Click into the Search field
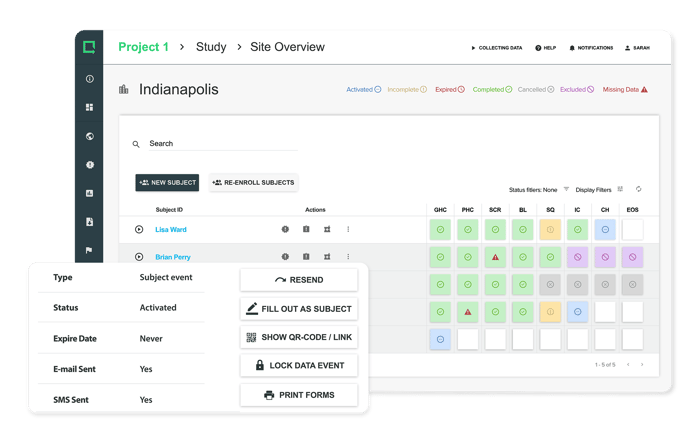The image size is (700, 443). coord(223,144)
